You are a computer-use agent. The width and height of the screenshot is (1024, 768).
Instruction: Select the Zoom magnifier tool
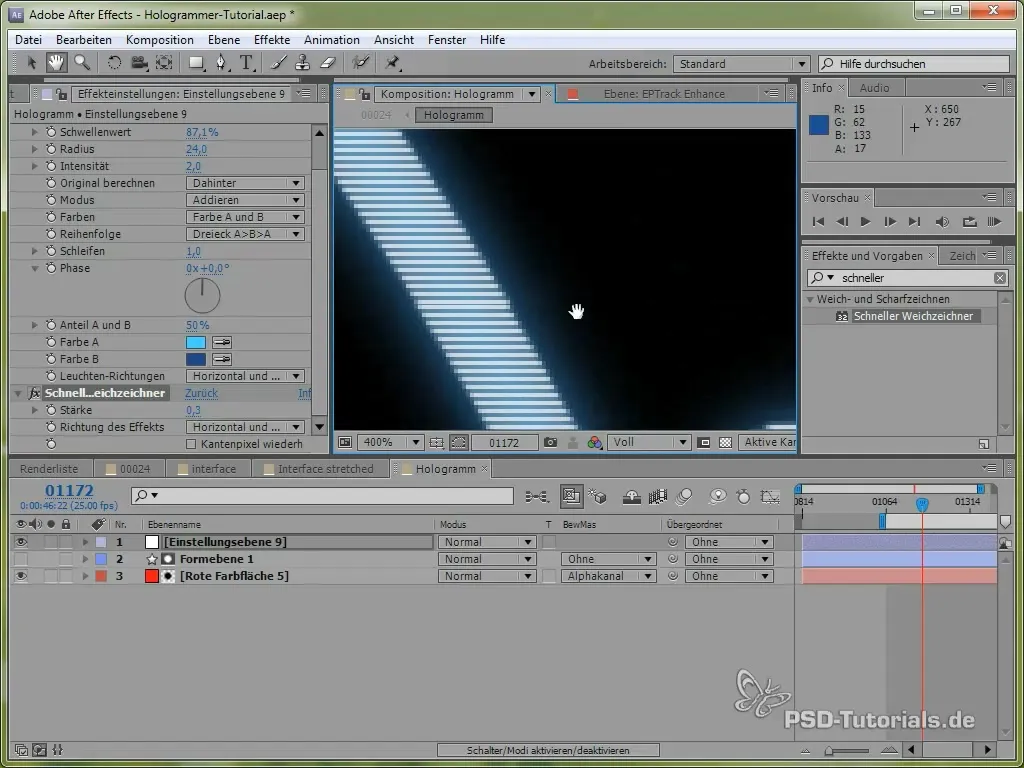pos(82,63)
